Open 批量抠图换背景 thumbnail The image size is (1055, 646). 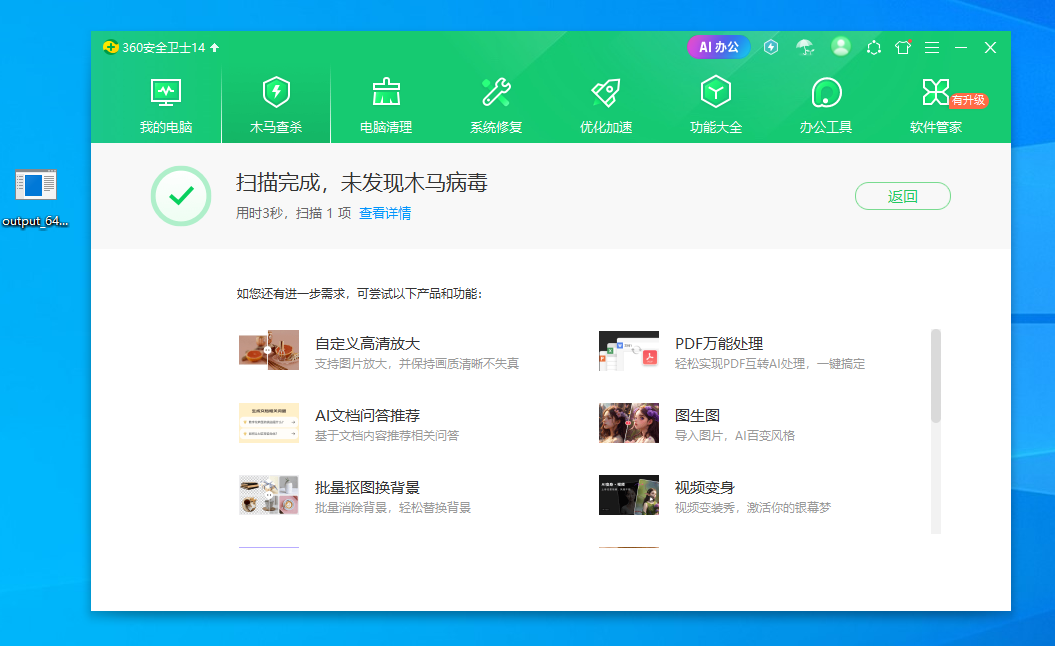click(269, 495)
